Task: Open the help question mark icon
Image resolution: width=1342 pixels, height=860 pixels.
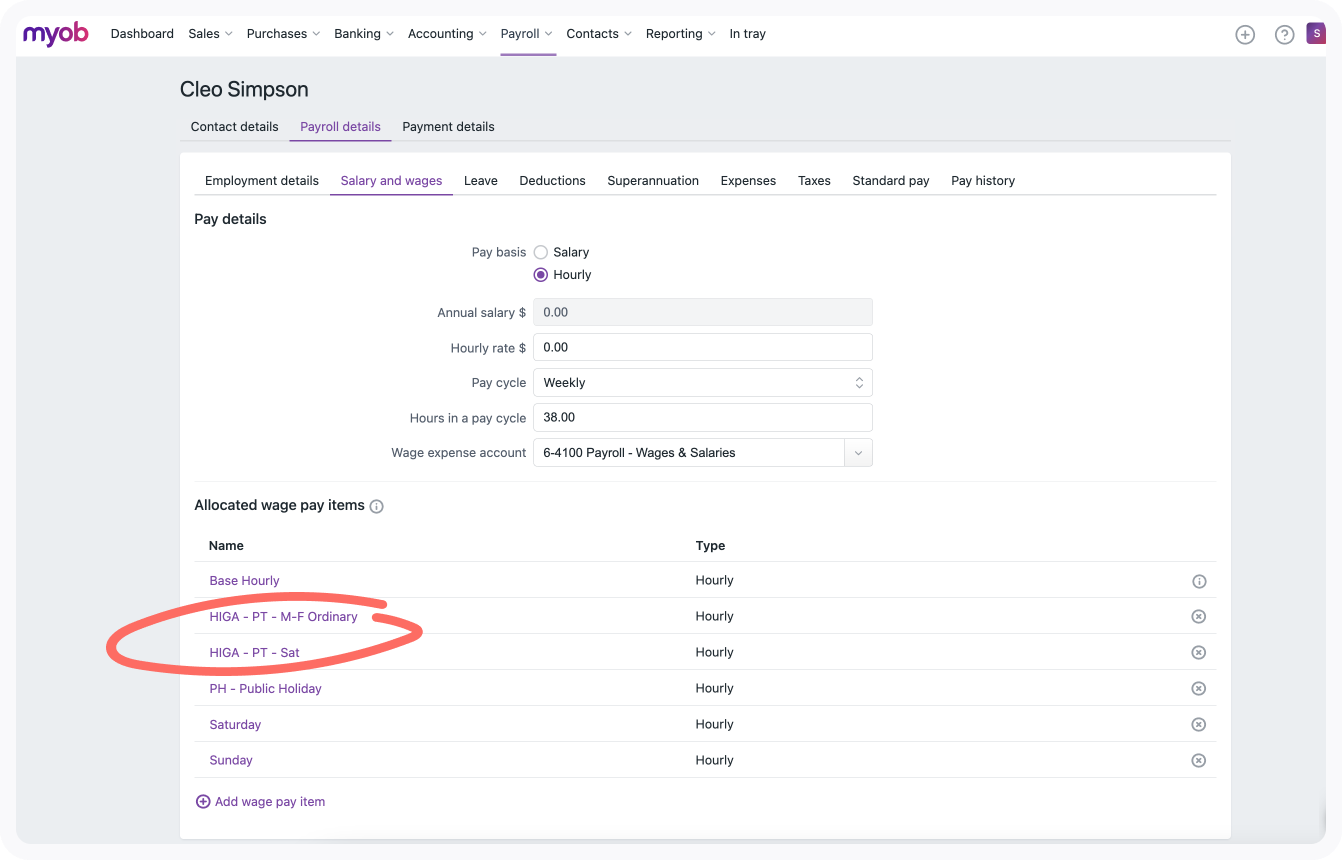Action: [x=1284, y=34]
